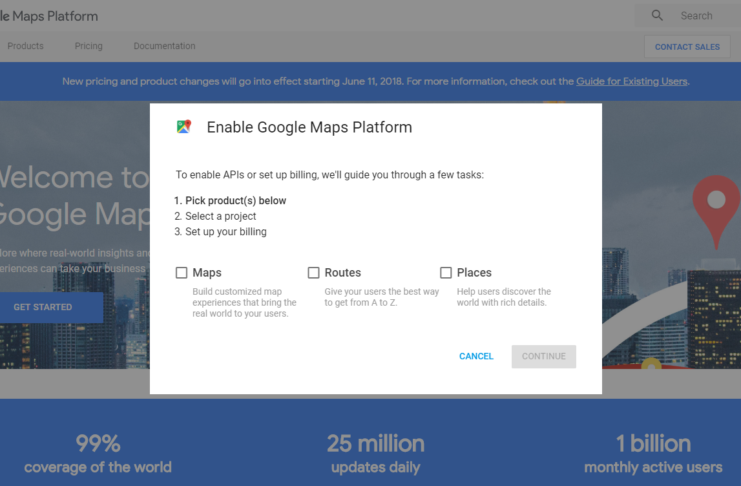
Task: Click the 'updates daily' caption
Action: click(x=376, y=467)
